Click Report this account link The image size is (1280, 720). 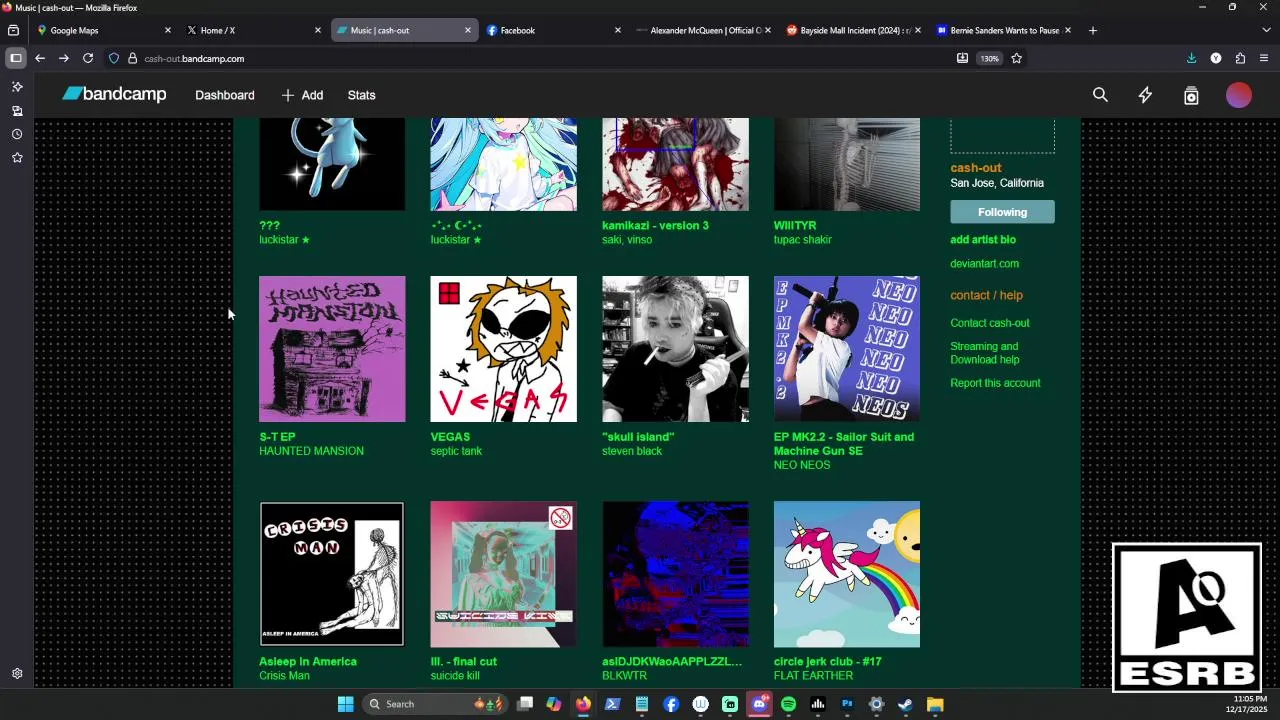(995, 383)
